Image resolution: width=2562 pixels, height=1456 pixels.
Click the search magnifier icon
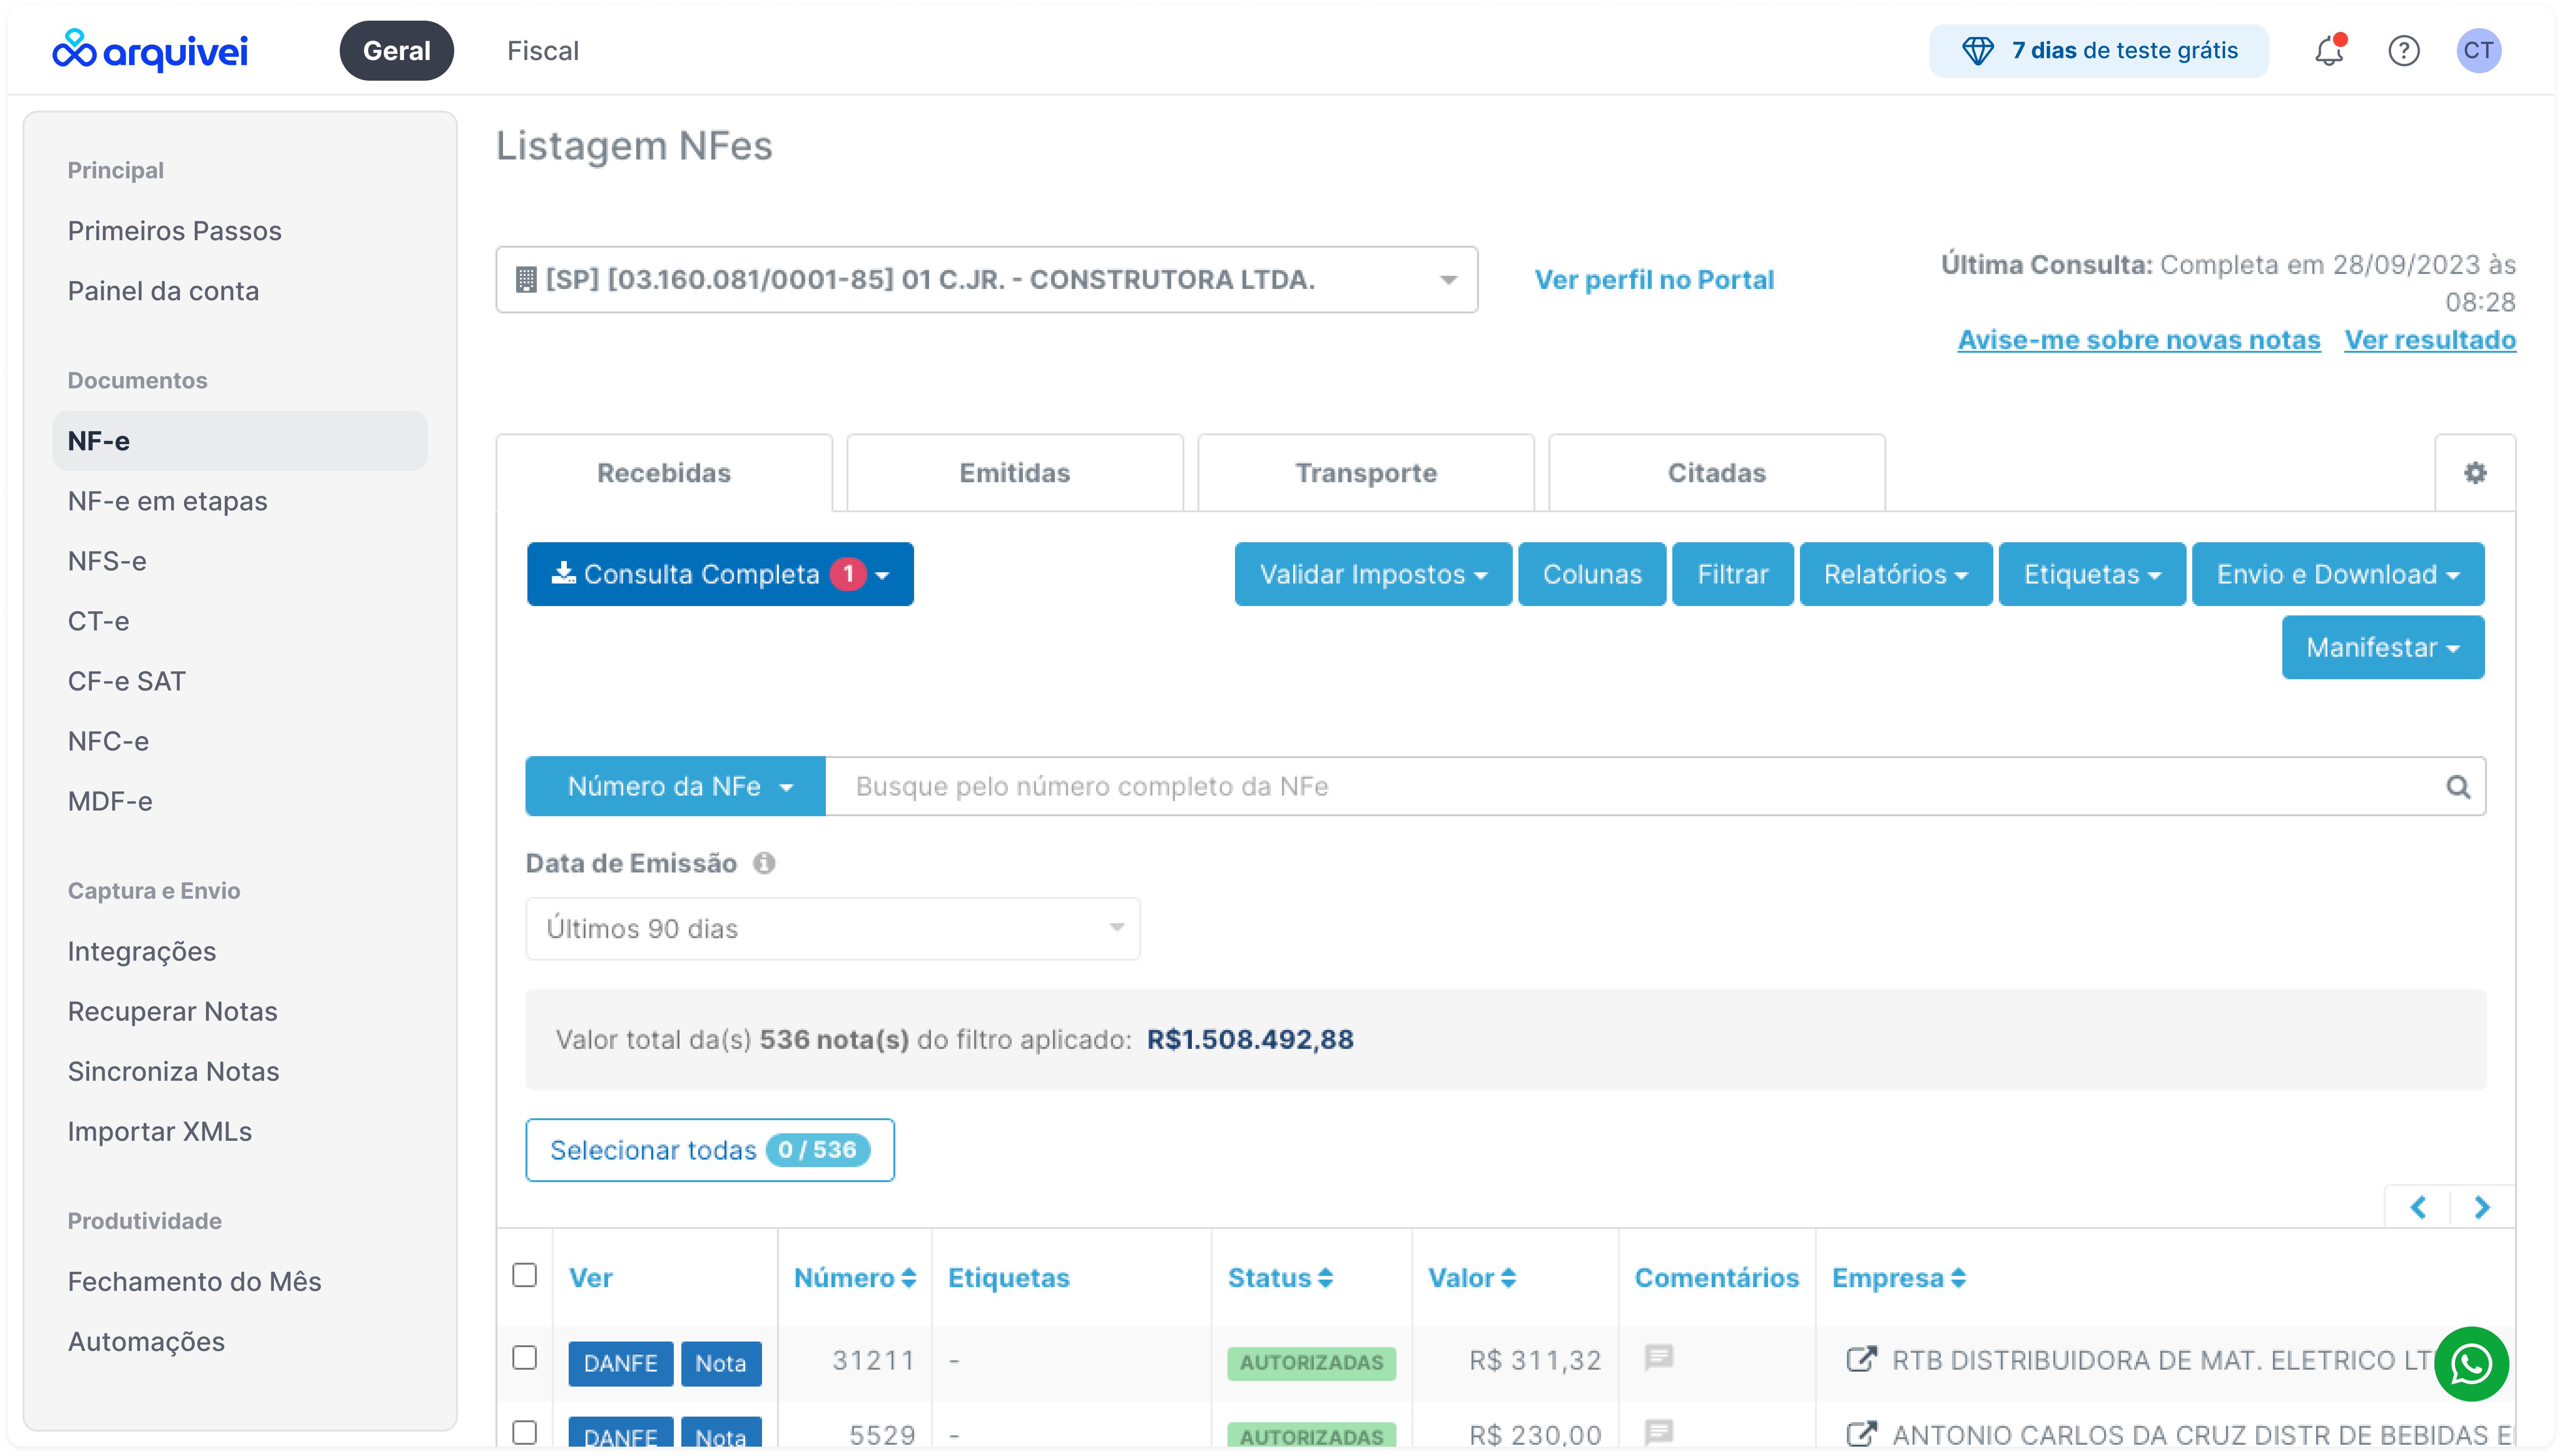(2458, 786)
